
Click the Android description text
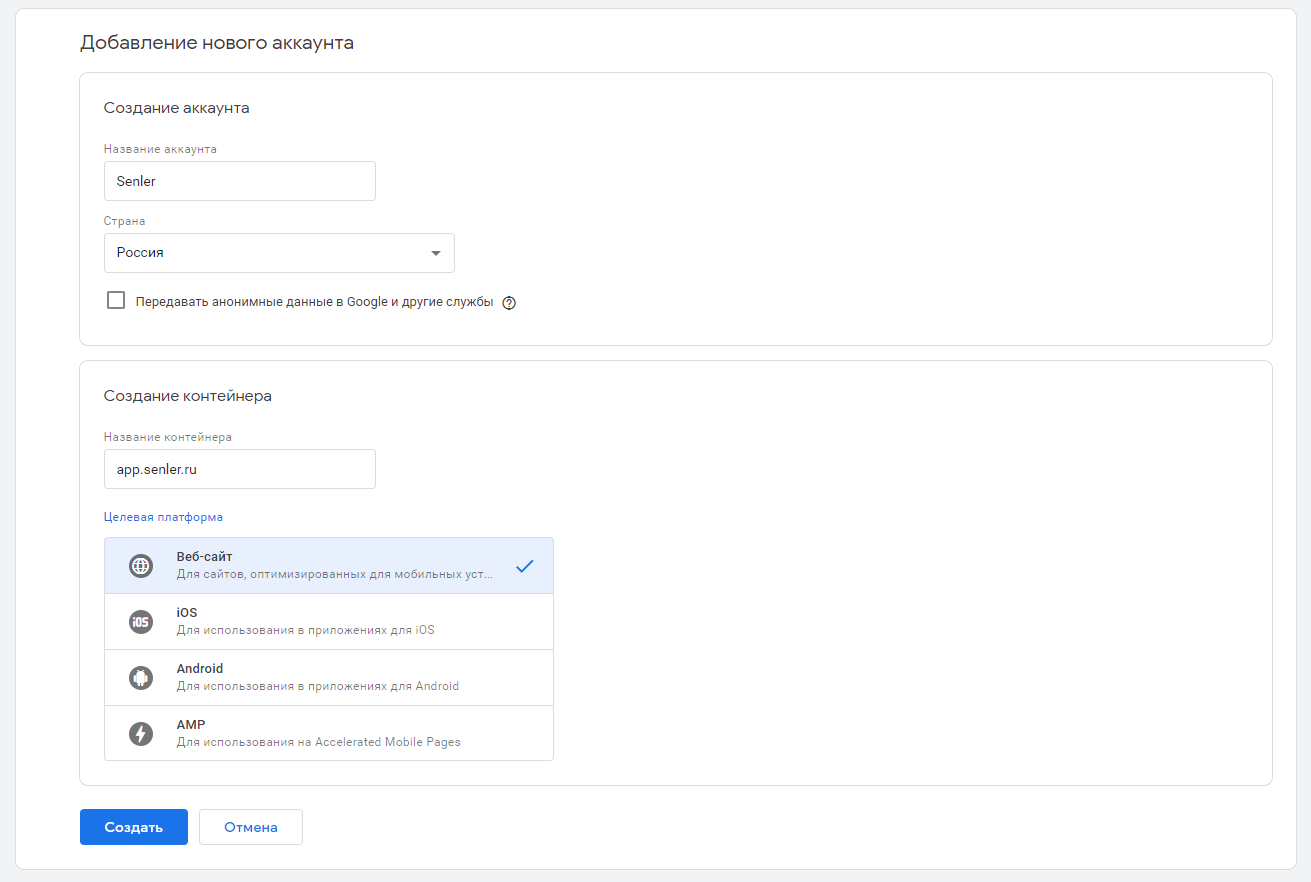[x=317, y=686]
